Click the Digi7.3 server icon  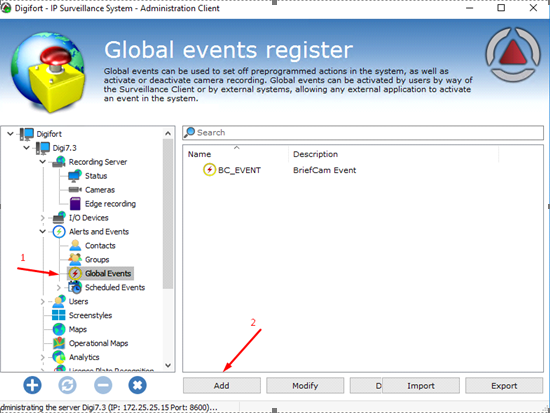43,148
